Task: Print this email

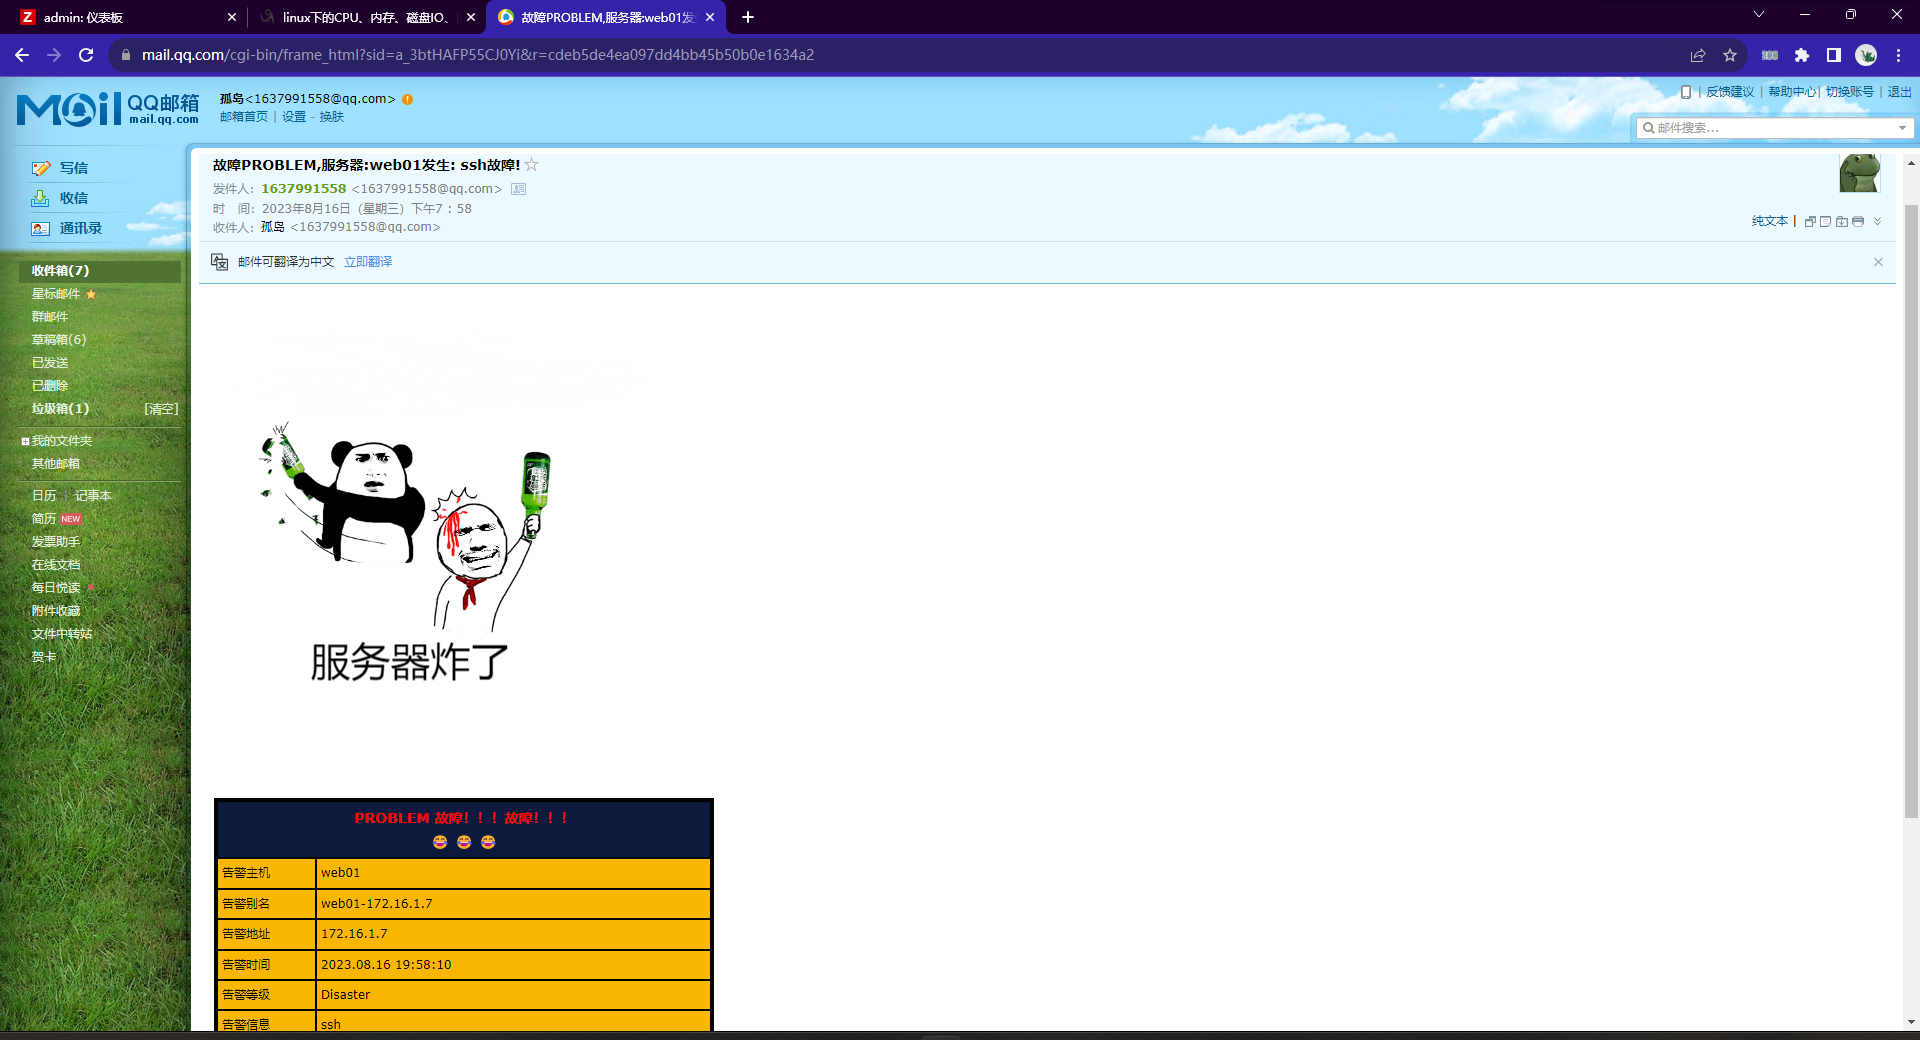Action: [1858, 222]
